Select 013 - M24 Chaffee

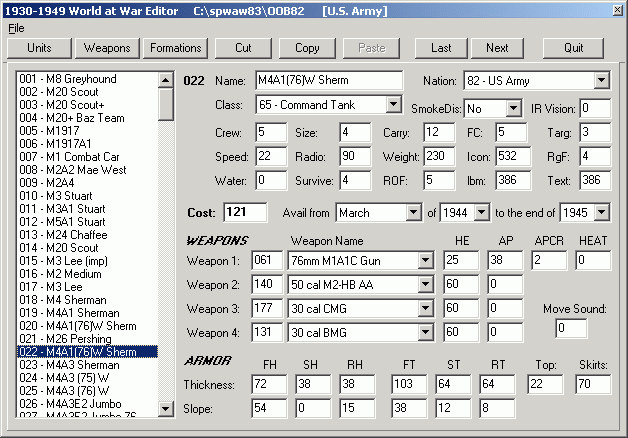coord(87,235)
